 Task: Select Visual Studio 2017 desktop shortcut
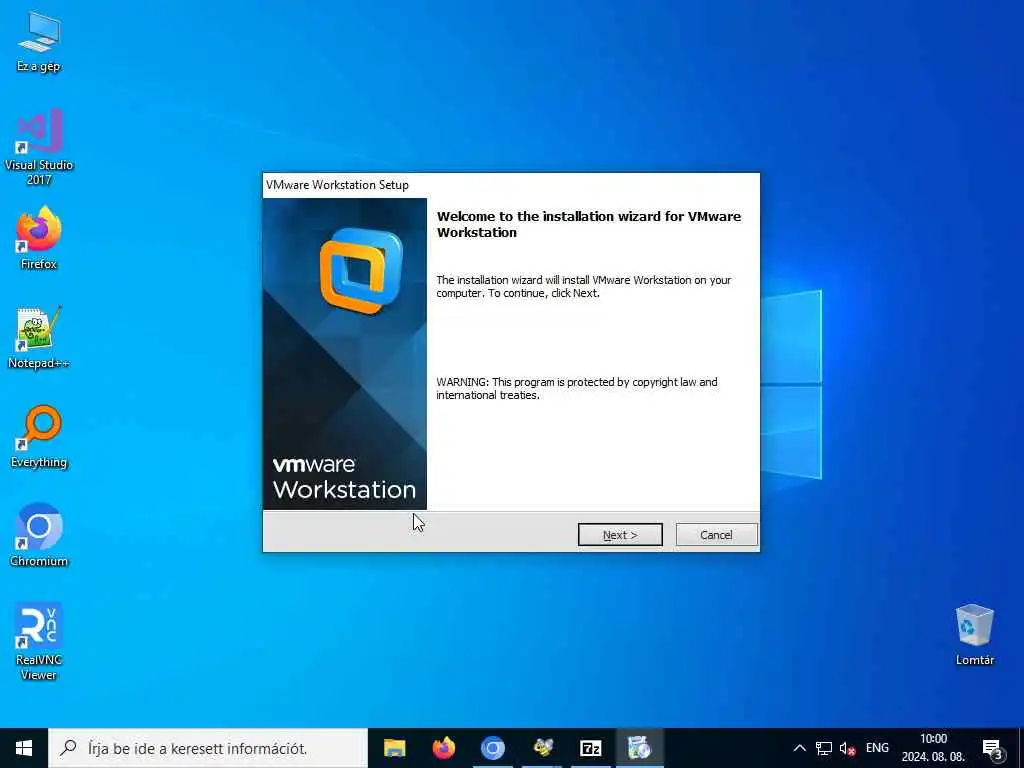pyautogui.click(x=39, y=147)
